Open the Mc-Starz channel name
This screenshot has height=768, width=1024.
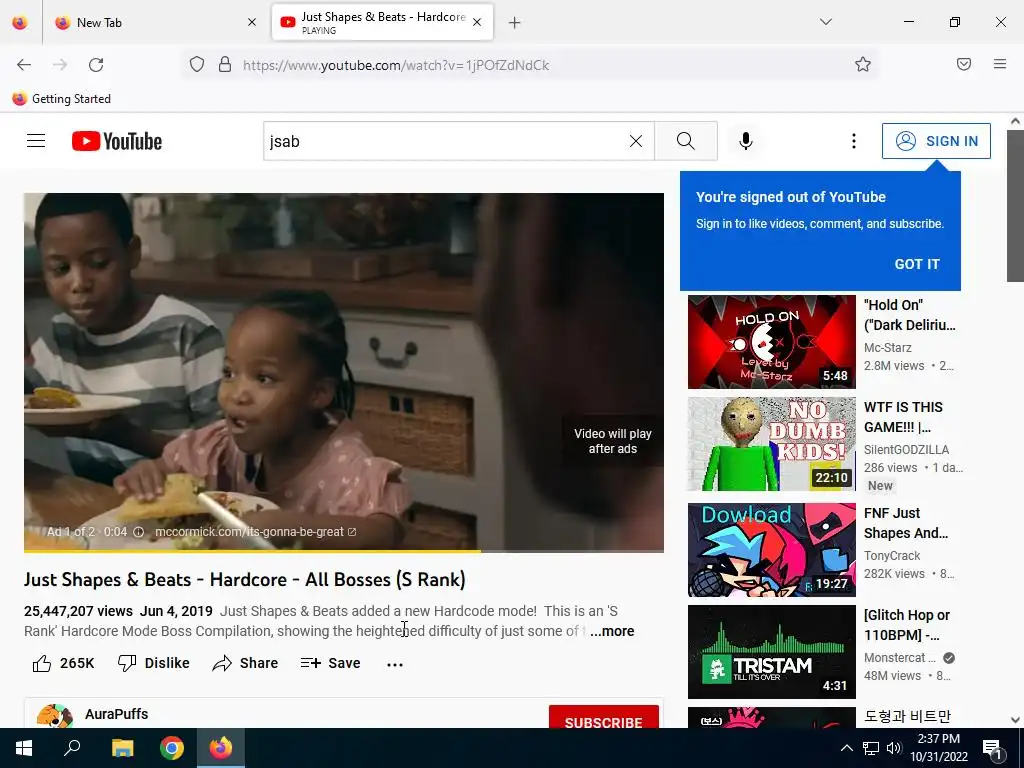tap(888, 347)
